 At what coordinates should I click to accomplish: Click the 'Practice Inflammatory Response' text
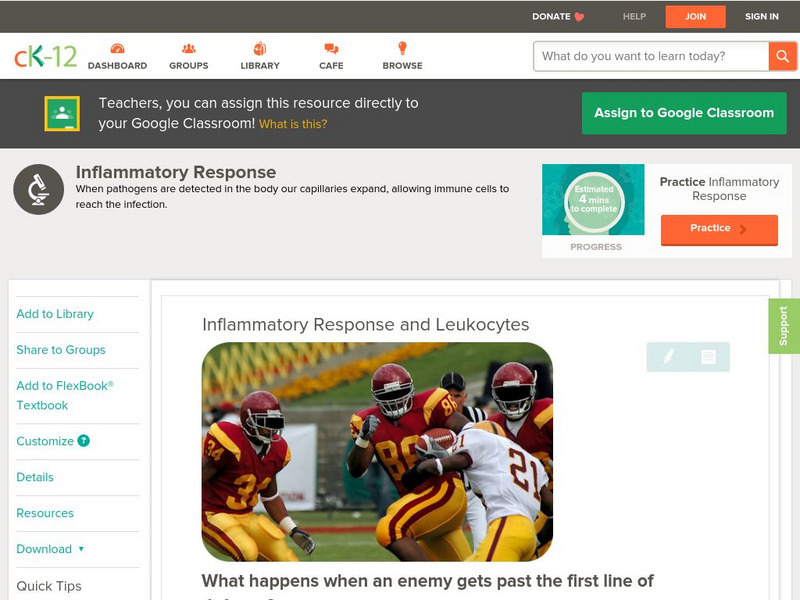pyautogui.click(x=719, y=189)
